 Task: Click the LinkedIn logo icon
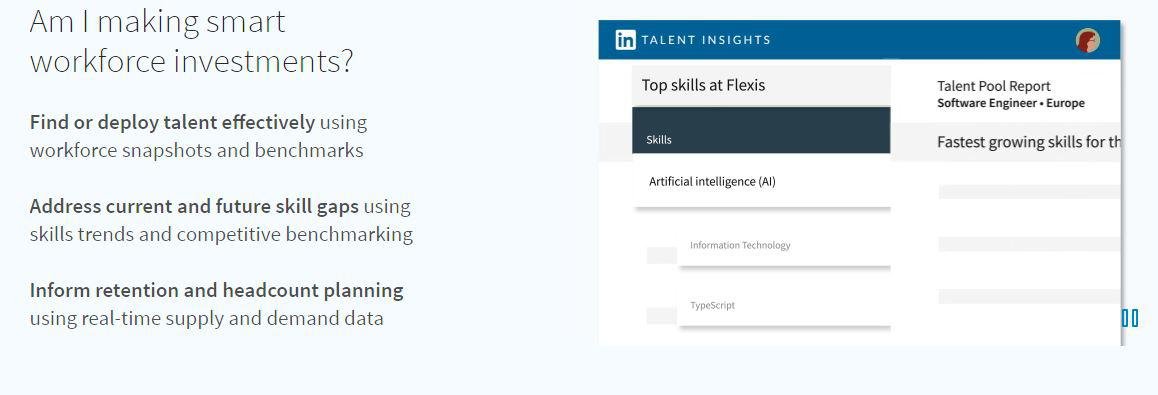point(625,40)
